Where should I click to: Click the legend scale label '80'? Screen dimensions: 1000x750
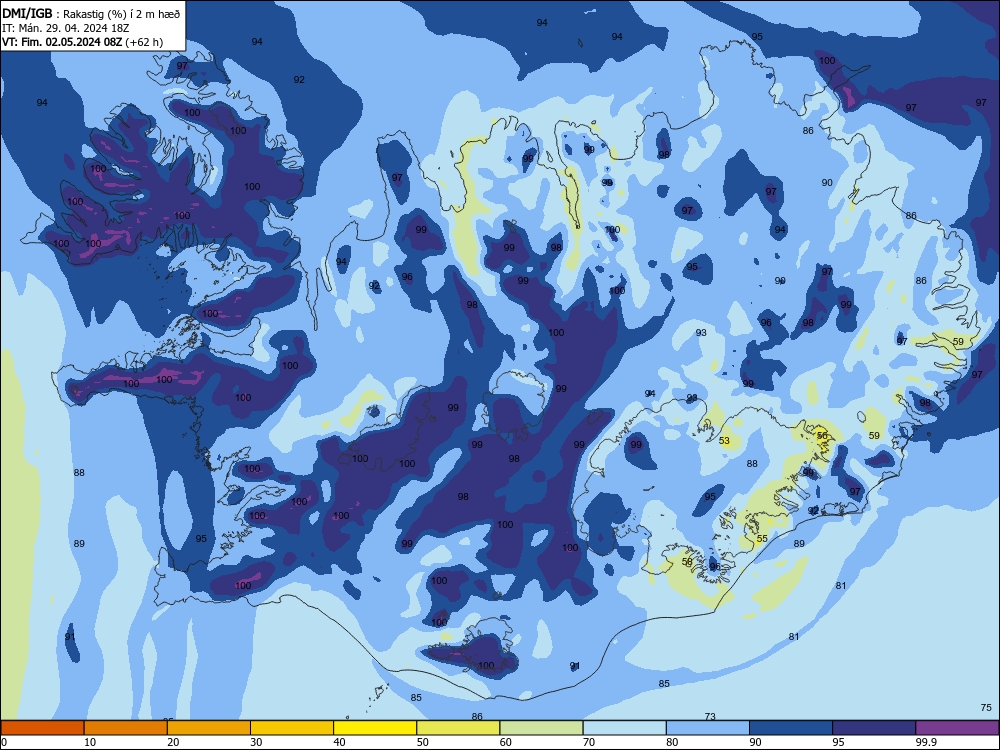coord(672,742)
